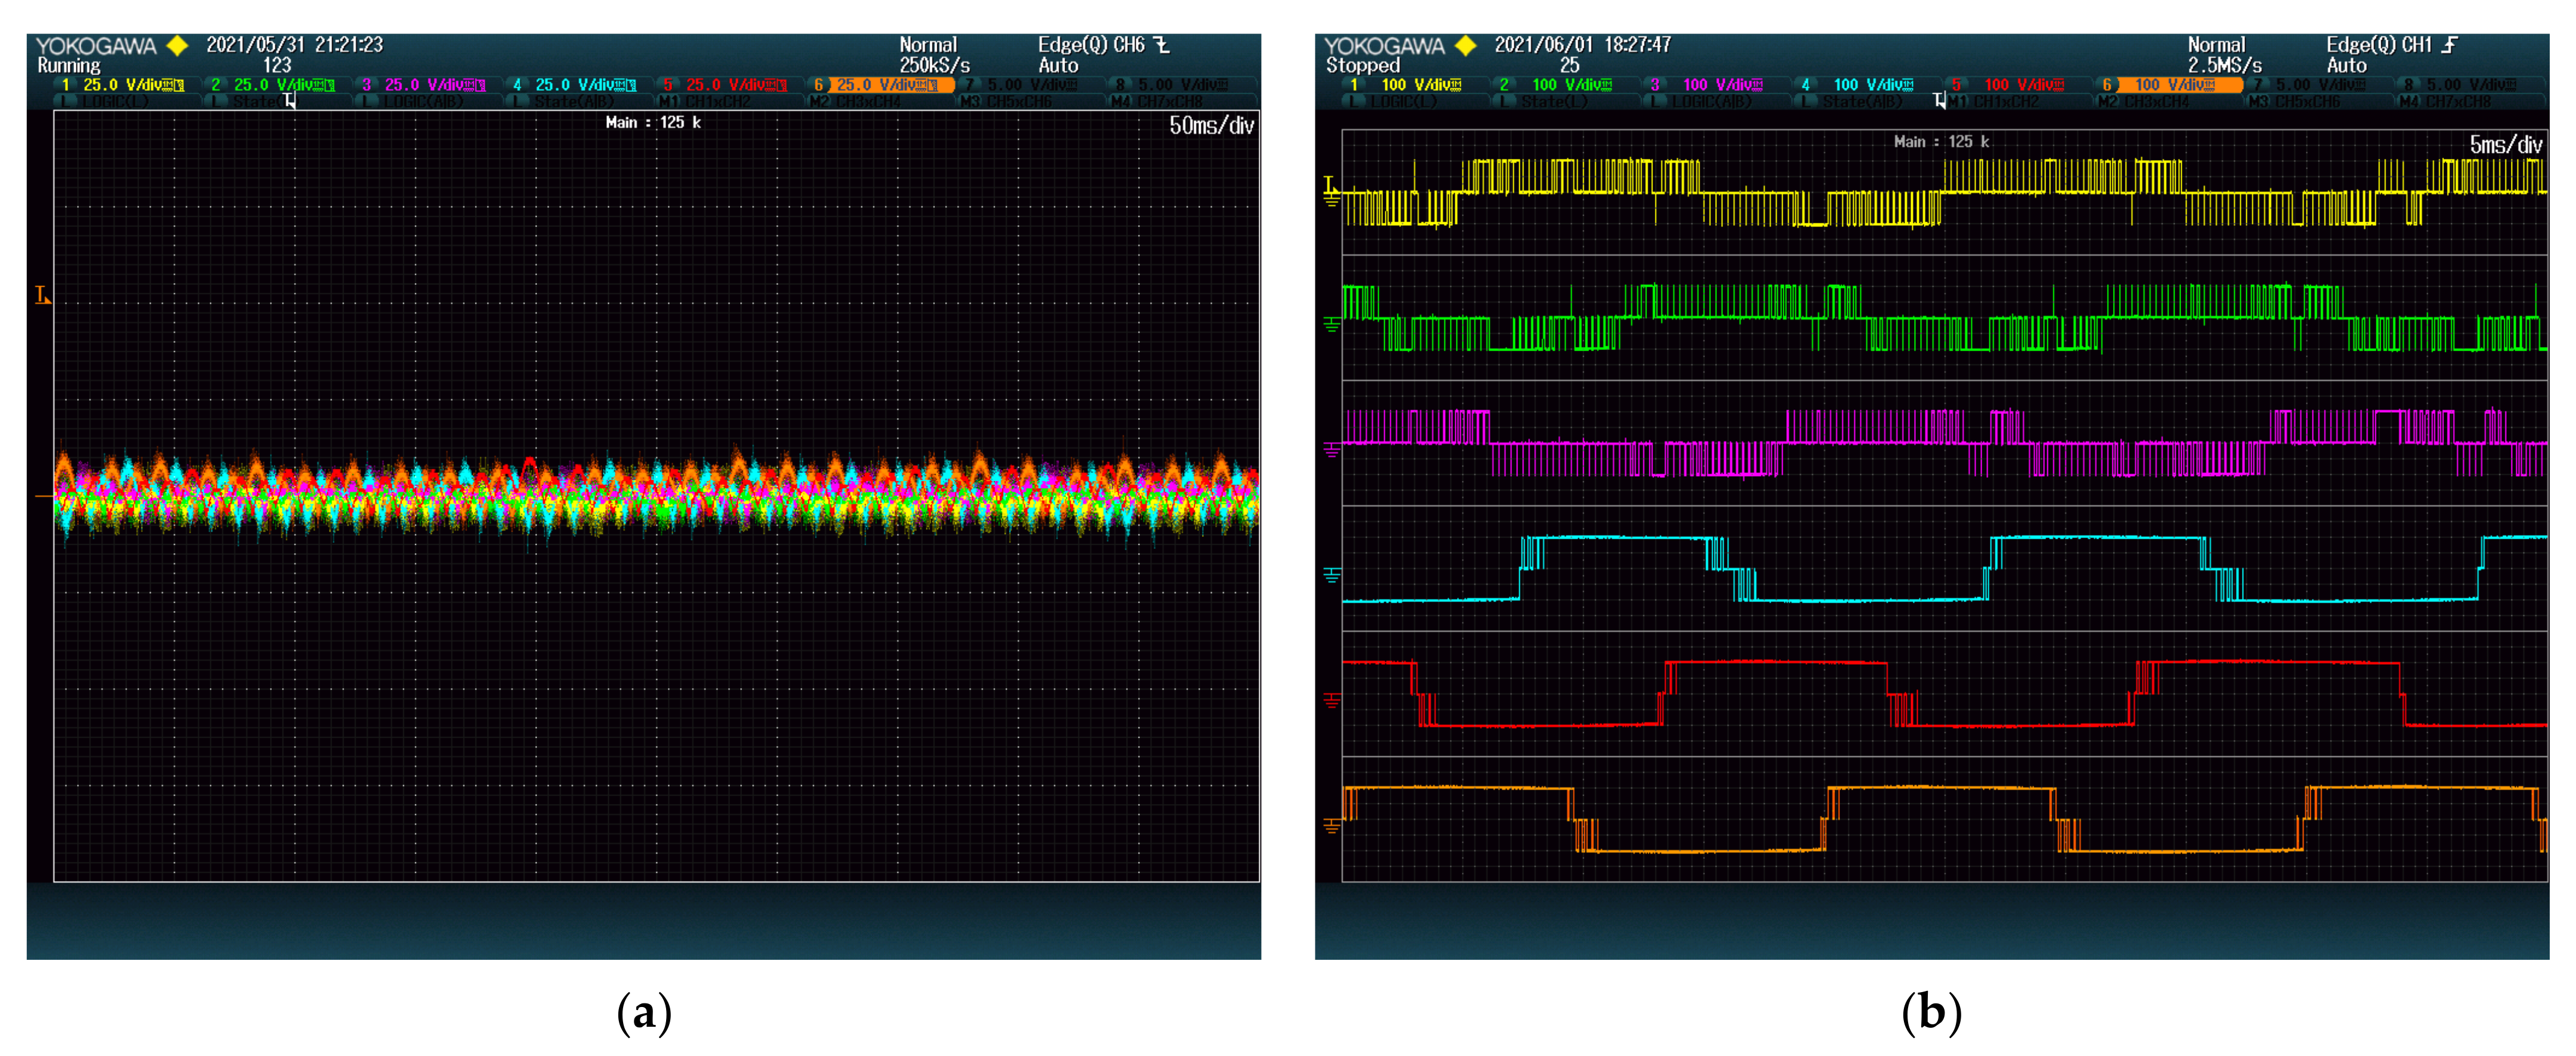The image size is (2576, 1056).
Task: Click the red channel 5 ground marker on right scope
Action: (x=1331, y=700)
